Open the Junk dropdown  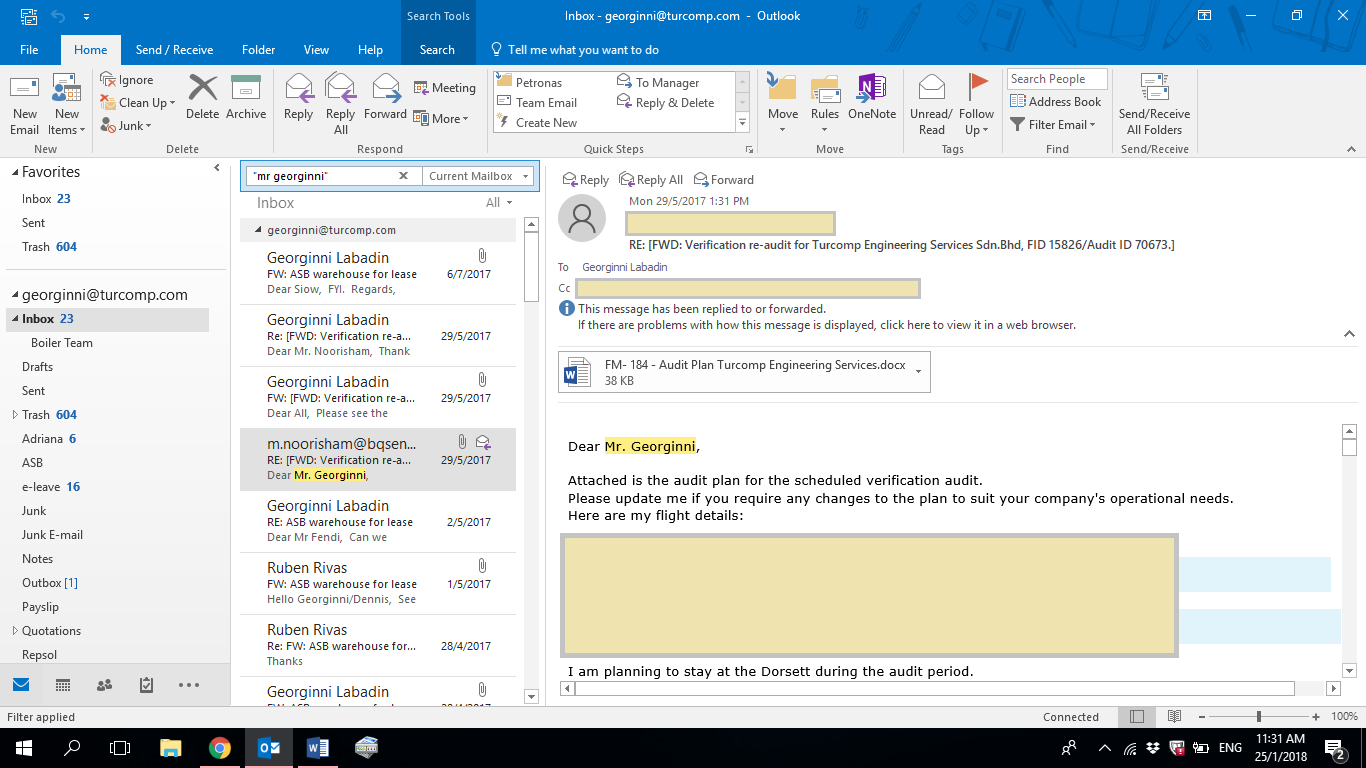click(x=126, y=126)
